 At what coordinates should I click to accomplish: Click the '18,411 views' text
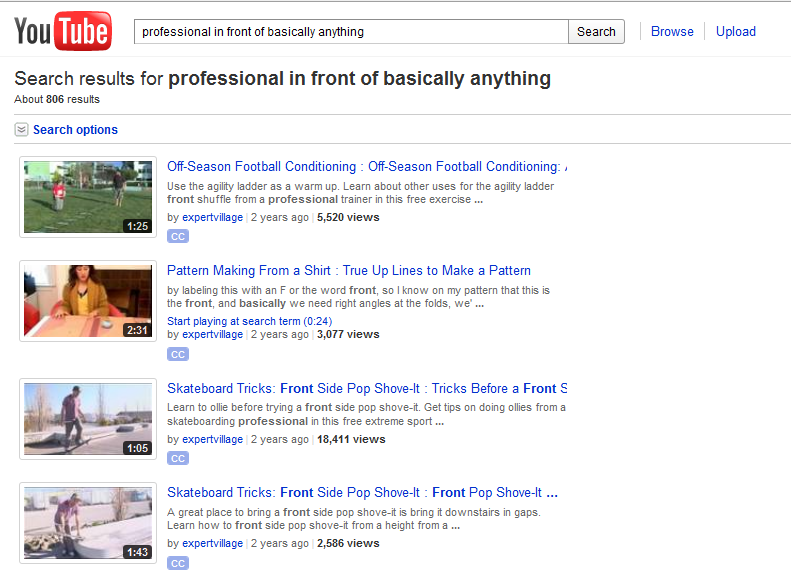(351, 439)
